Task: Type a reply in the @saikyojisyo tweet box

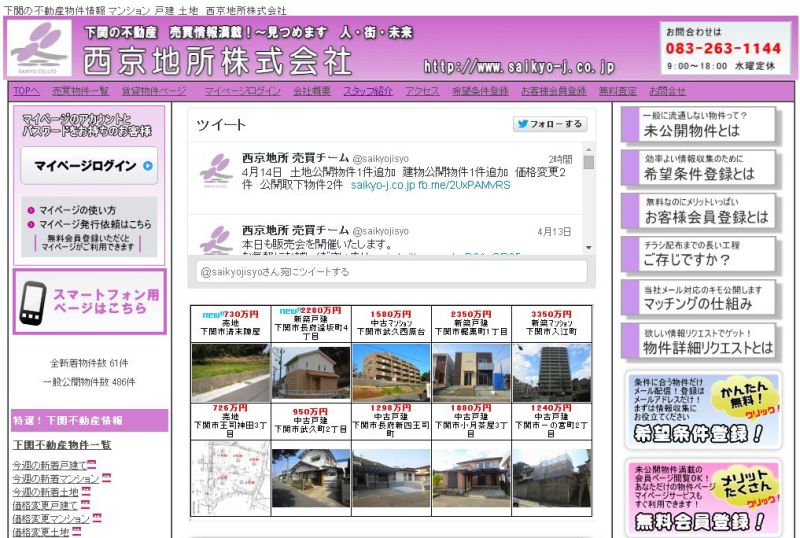Action: 390,272
